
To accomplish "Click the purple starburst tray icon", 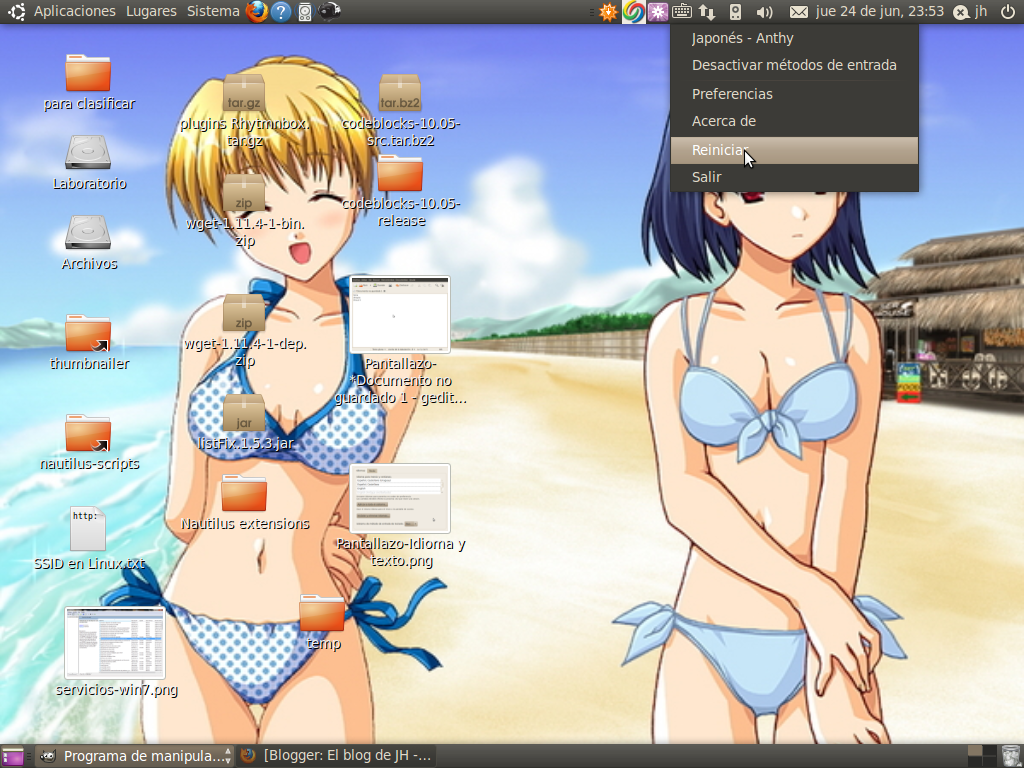I will (x=658, y=12).
